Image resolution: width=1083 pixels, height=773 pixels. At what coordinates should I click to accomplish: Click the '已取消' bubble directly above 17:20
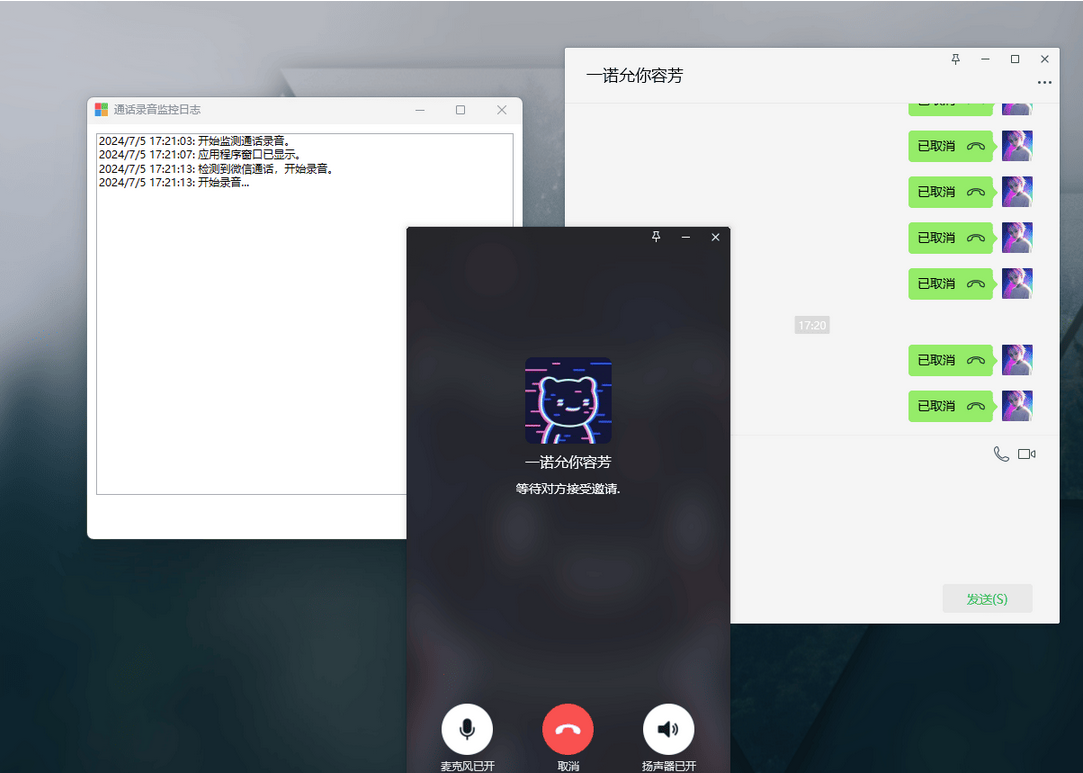pyautogui.click(x=950, y=284)
